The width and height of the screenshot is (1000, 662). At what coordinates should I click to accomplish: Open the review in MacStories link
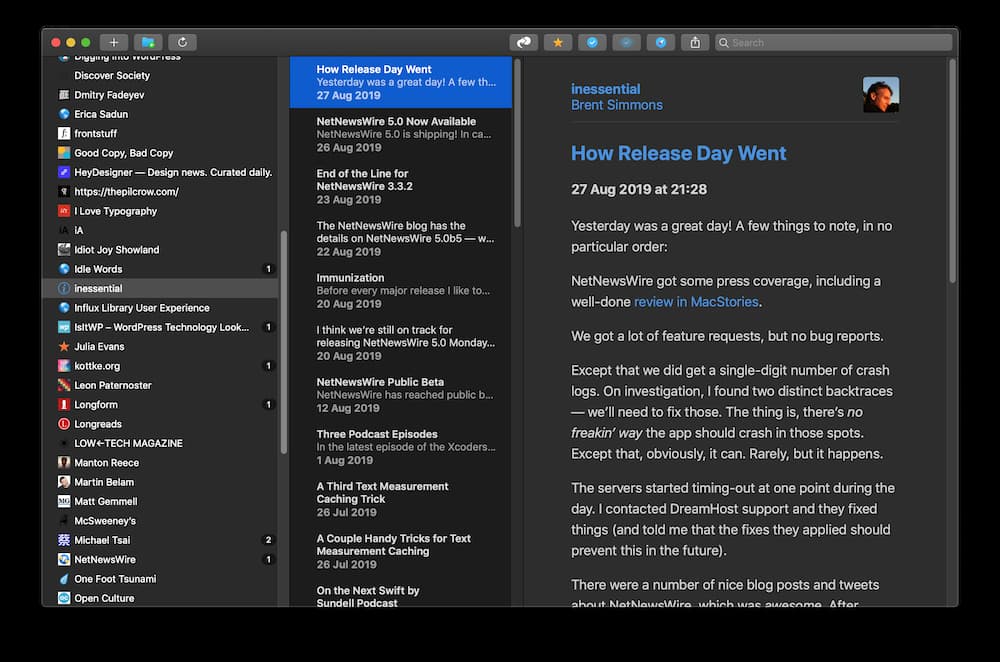click(x=696, y=302)
